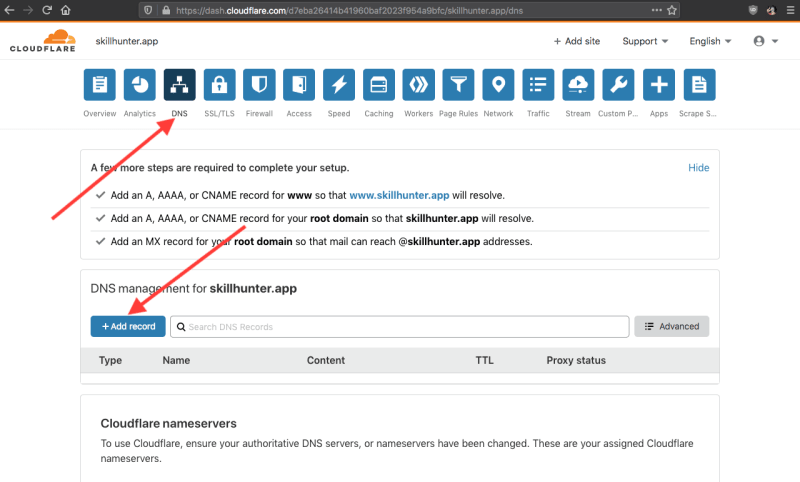Open the Custom Pages wrench icon
The image size is (800, 482).
618,85
